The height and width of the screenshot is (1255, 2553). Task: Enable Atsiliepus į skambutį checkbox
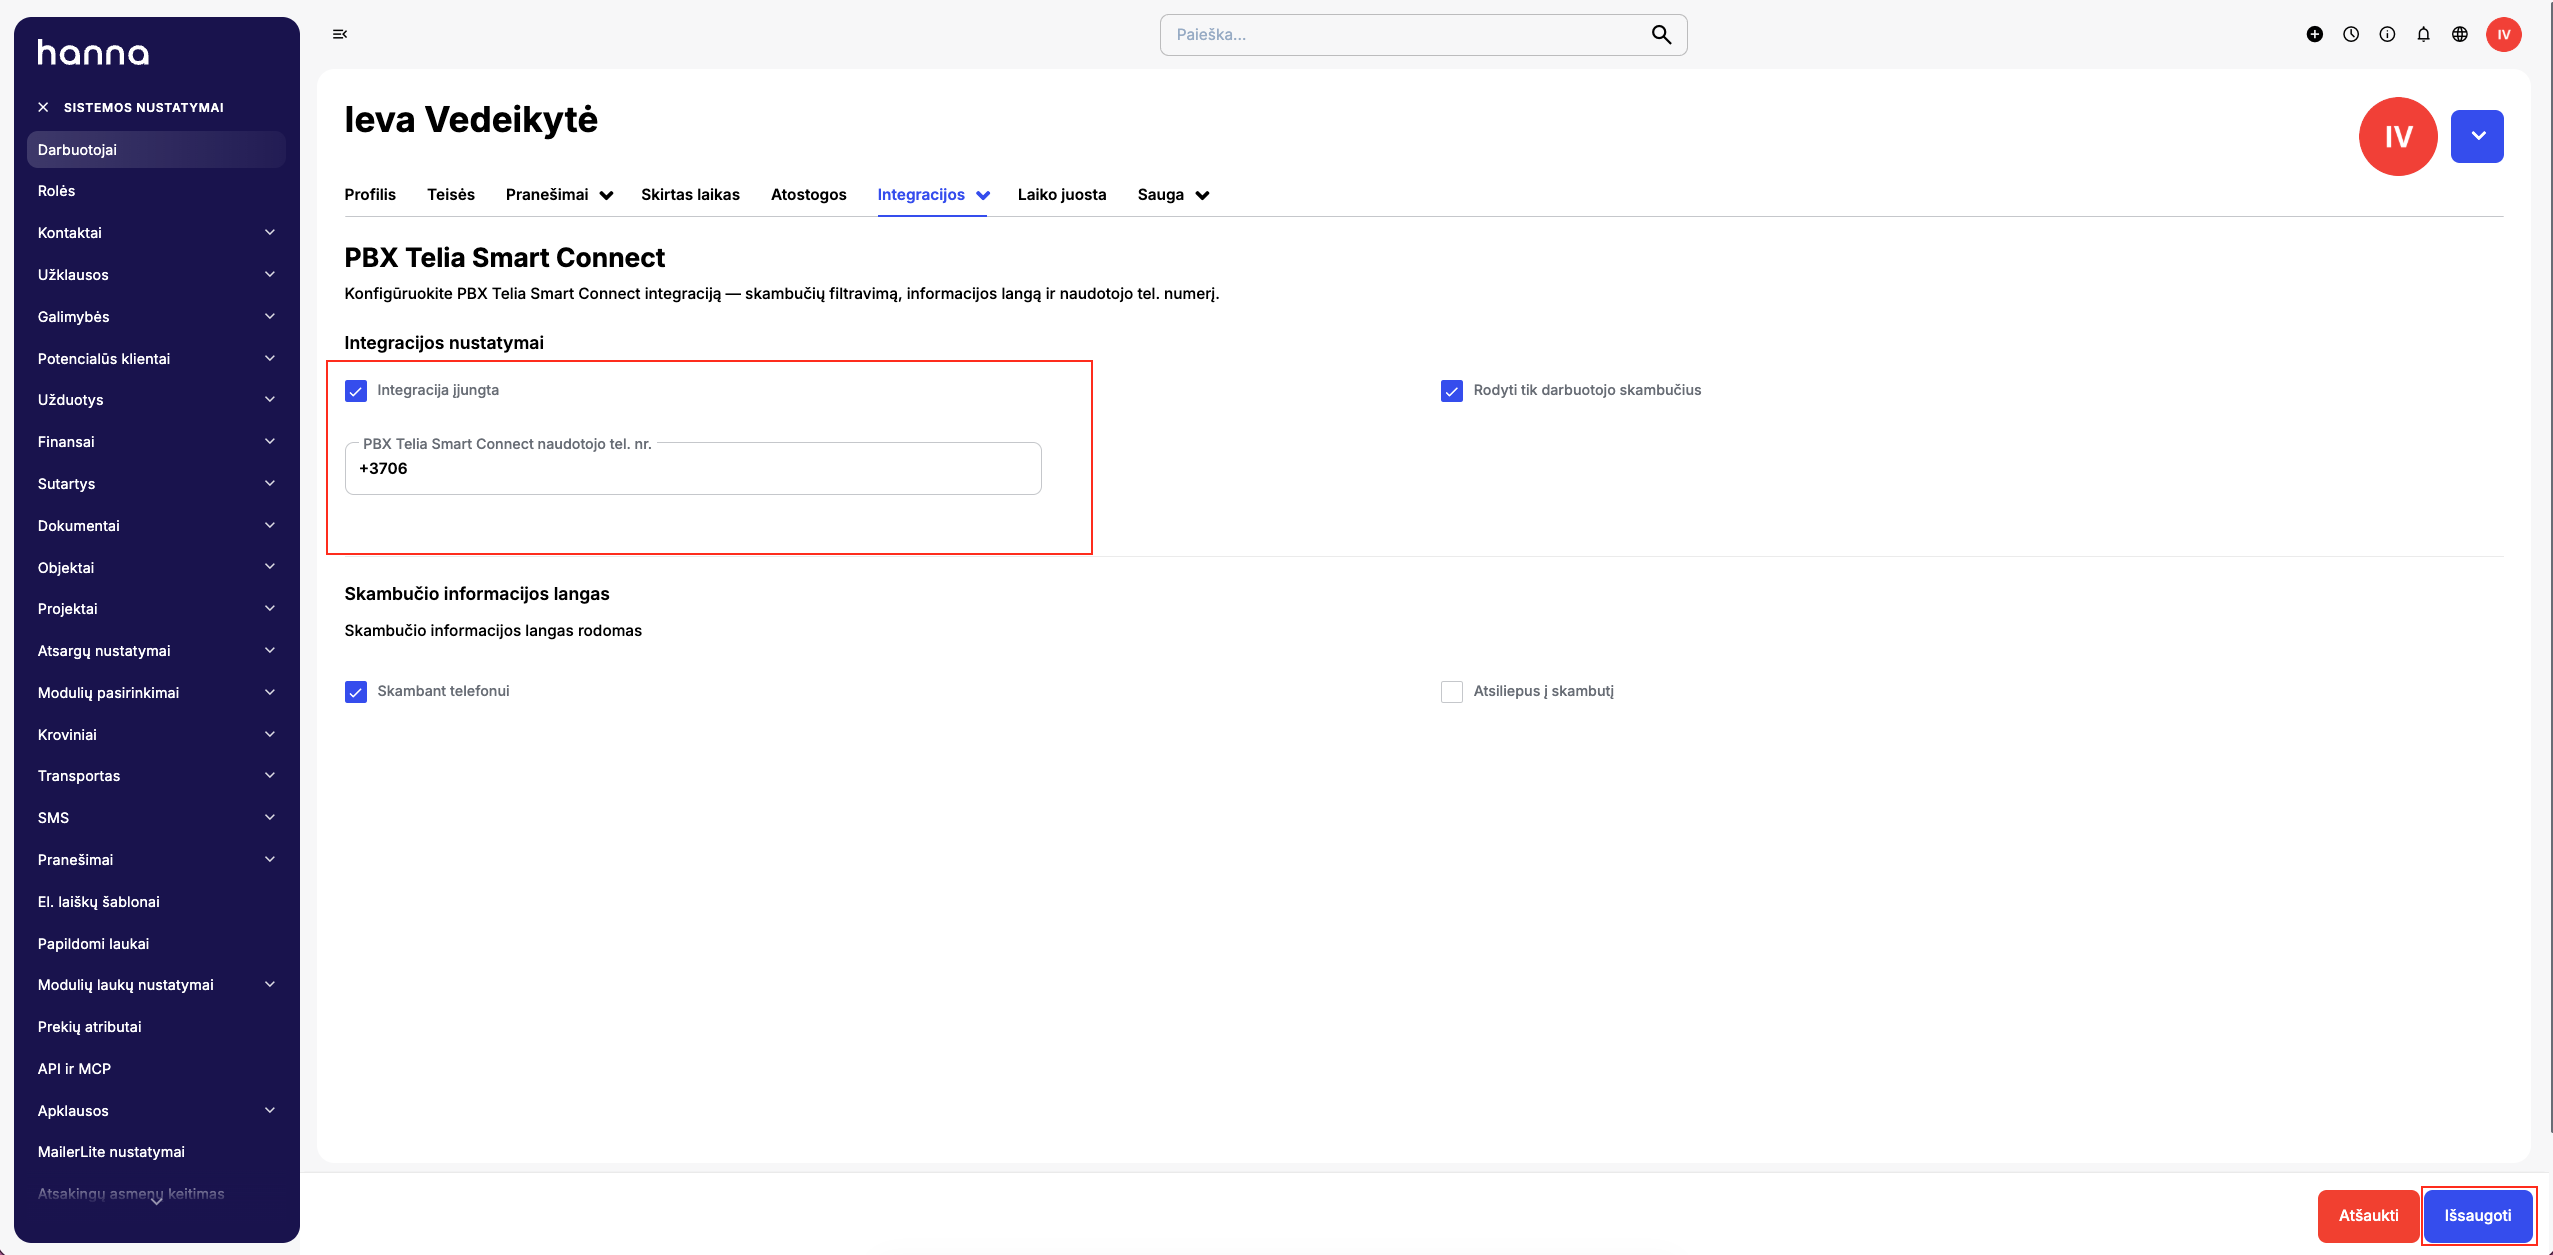1452,692
